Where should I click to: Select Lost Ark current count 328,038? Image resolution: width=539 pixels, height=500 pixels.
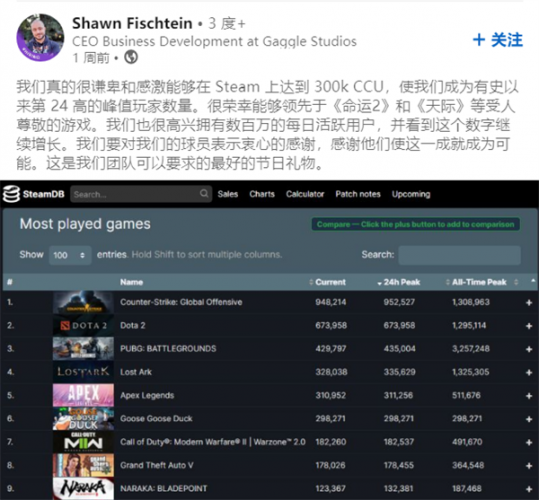pos(331,372)
